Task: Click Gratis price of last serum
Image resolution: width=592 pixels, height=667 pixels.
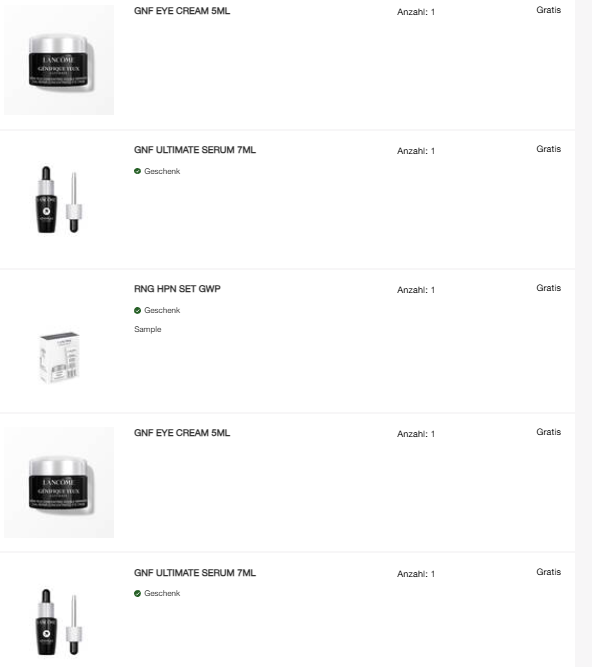Action: (x=549, y=572)
